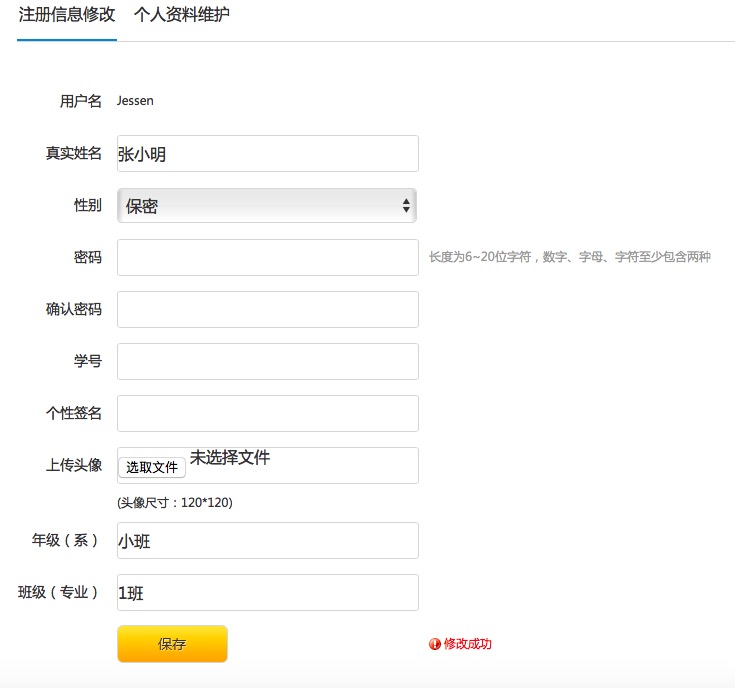Image resolution: width=735 pixels, height=688 pixels.
Task: Click the red exclamation icon beside 修改成功
Action: tap(435, 644)
